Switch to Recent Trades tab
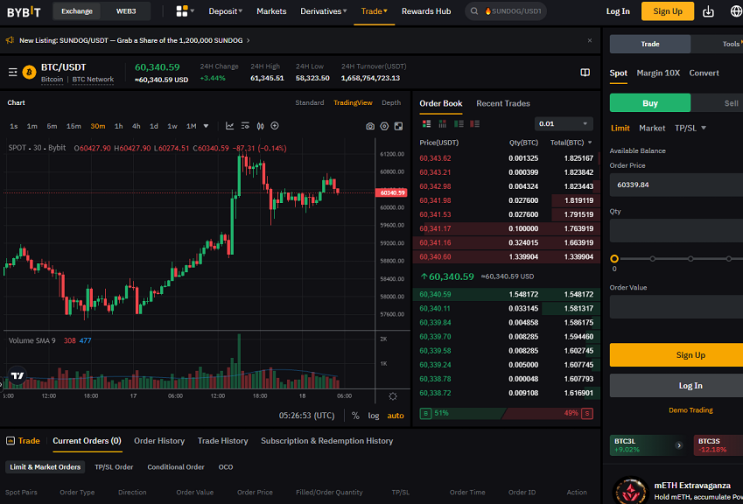 [503, 103]
